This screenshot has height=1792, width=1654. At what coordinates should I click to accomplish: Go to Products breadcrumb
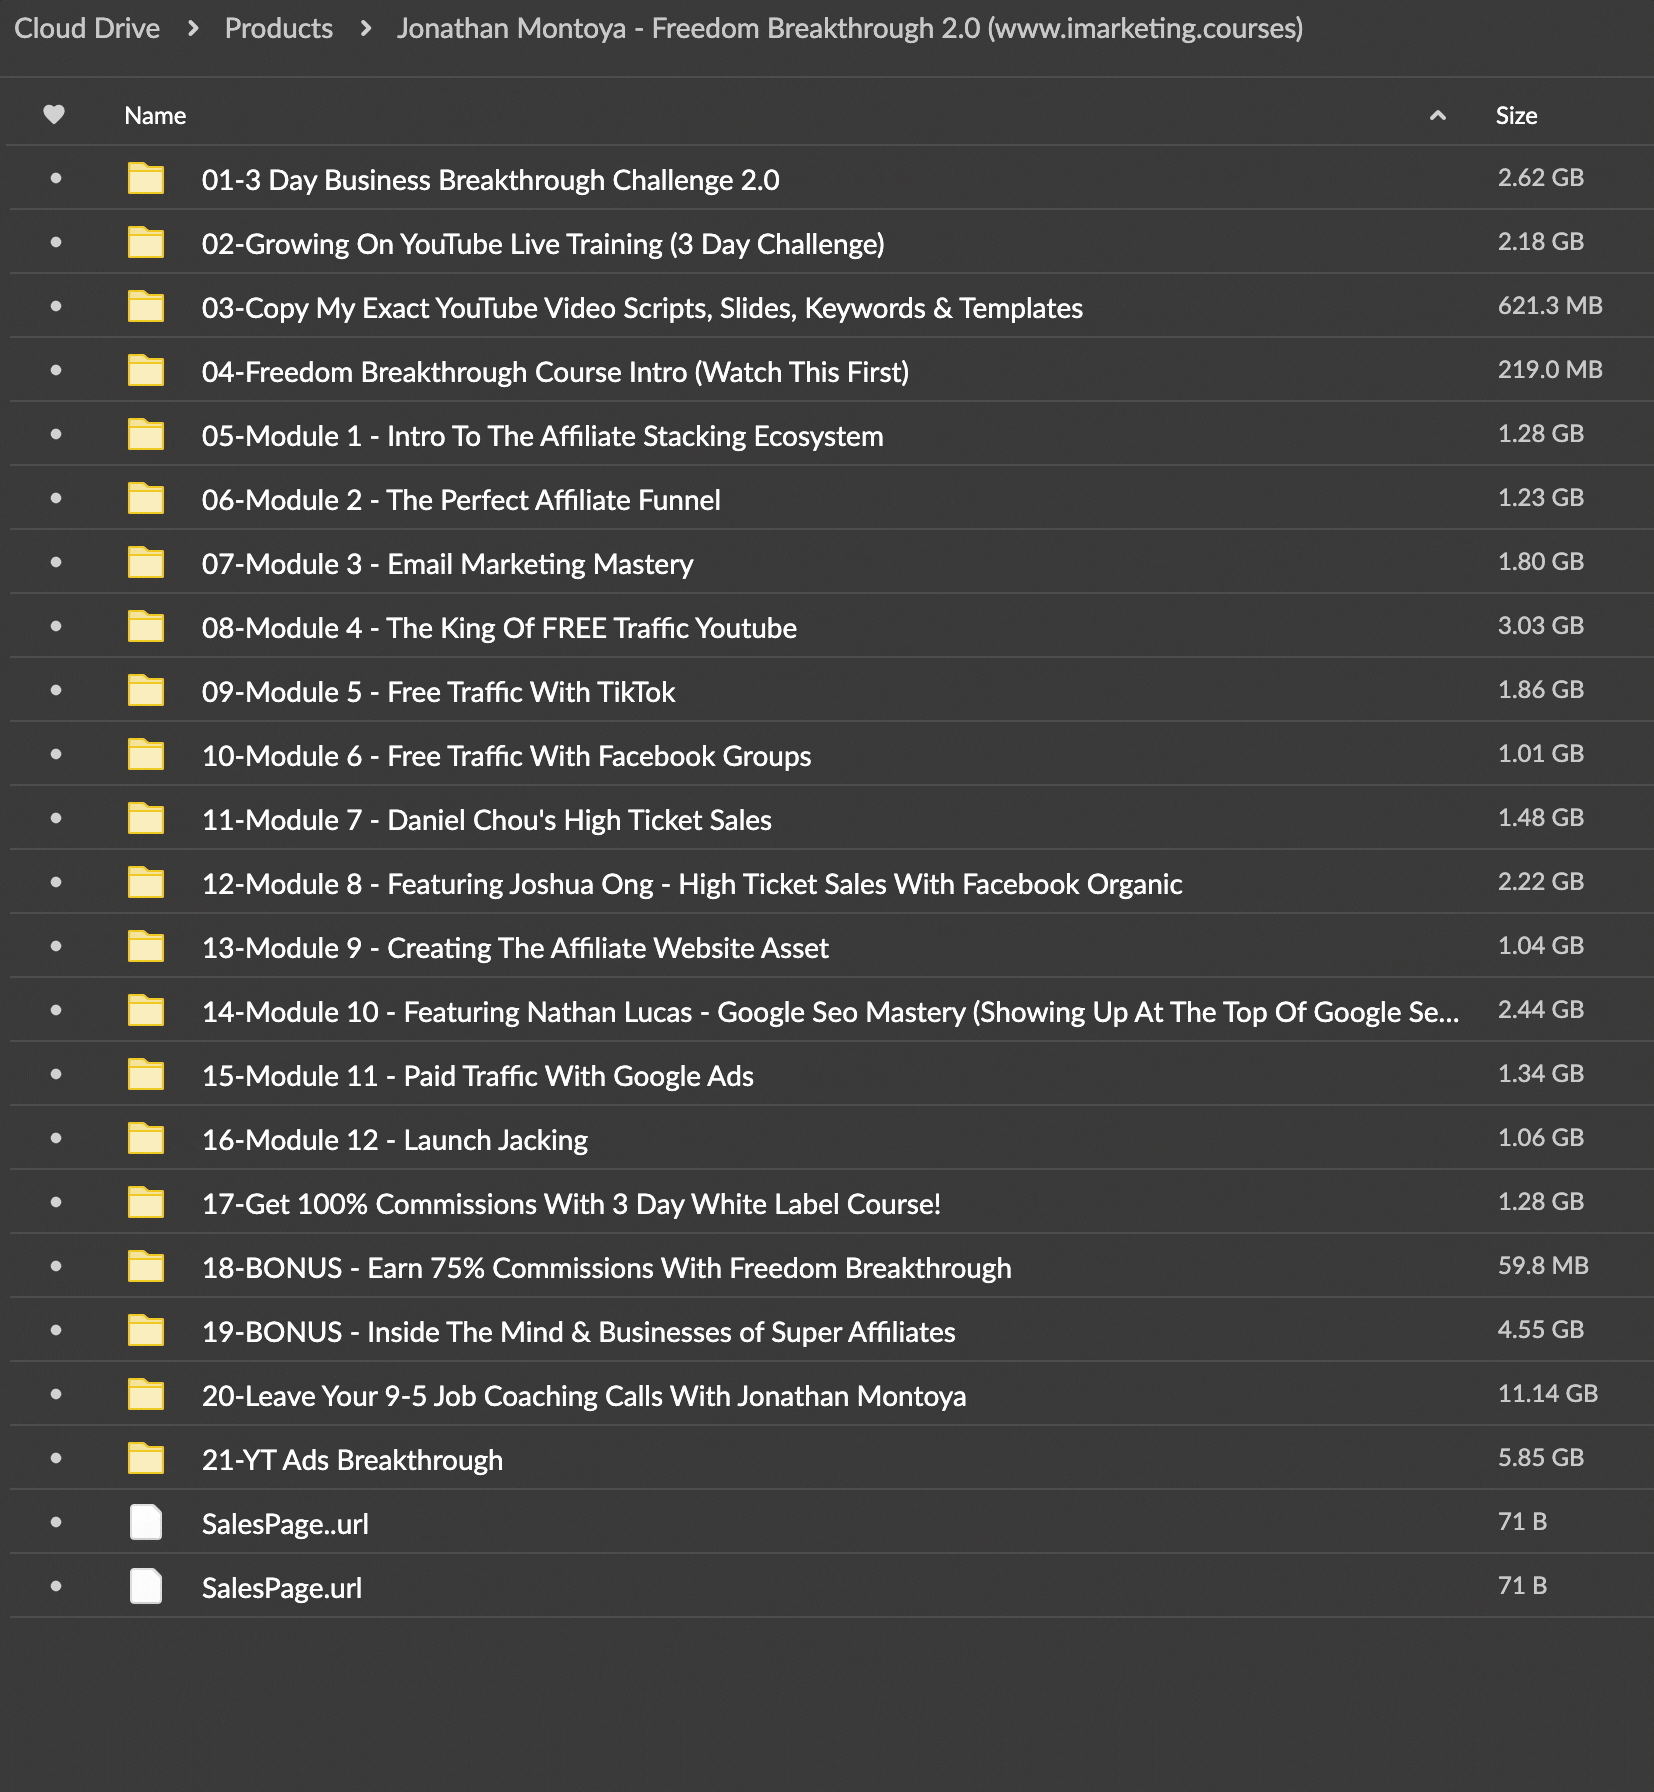click(x=278, y=28)
